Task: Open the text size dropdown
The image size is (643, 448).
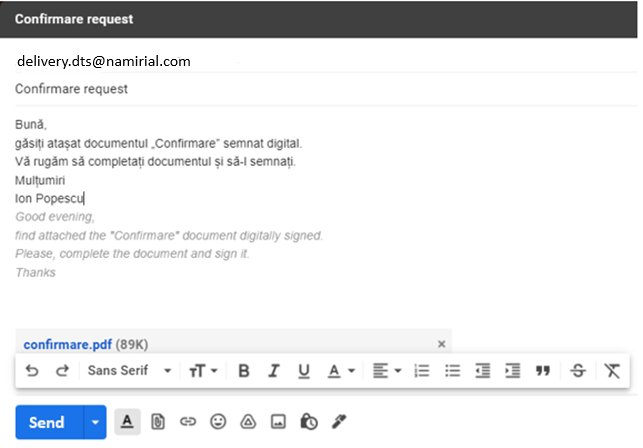Action: [x=203, y=370]
